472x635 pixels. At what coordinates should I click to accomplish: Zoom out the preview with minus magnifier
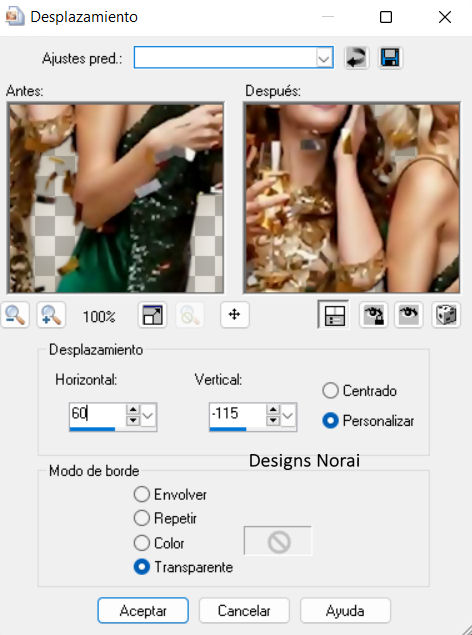pos(15,315)
